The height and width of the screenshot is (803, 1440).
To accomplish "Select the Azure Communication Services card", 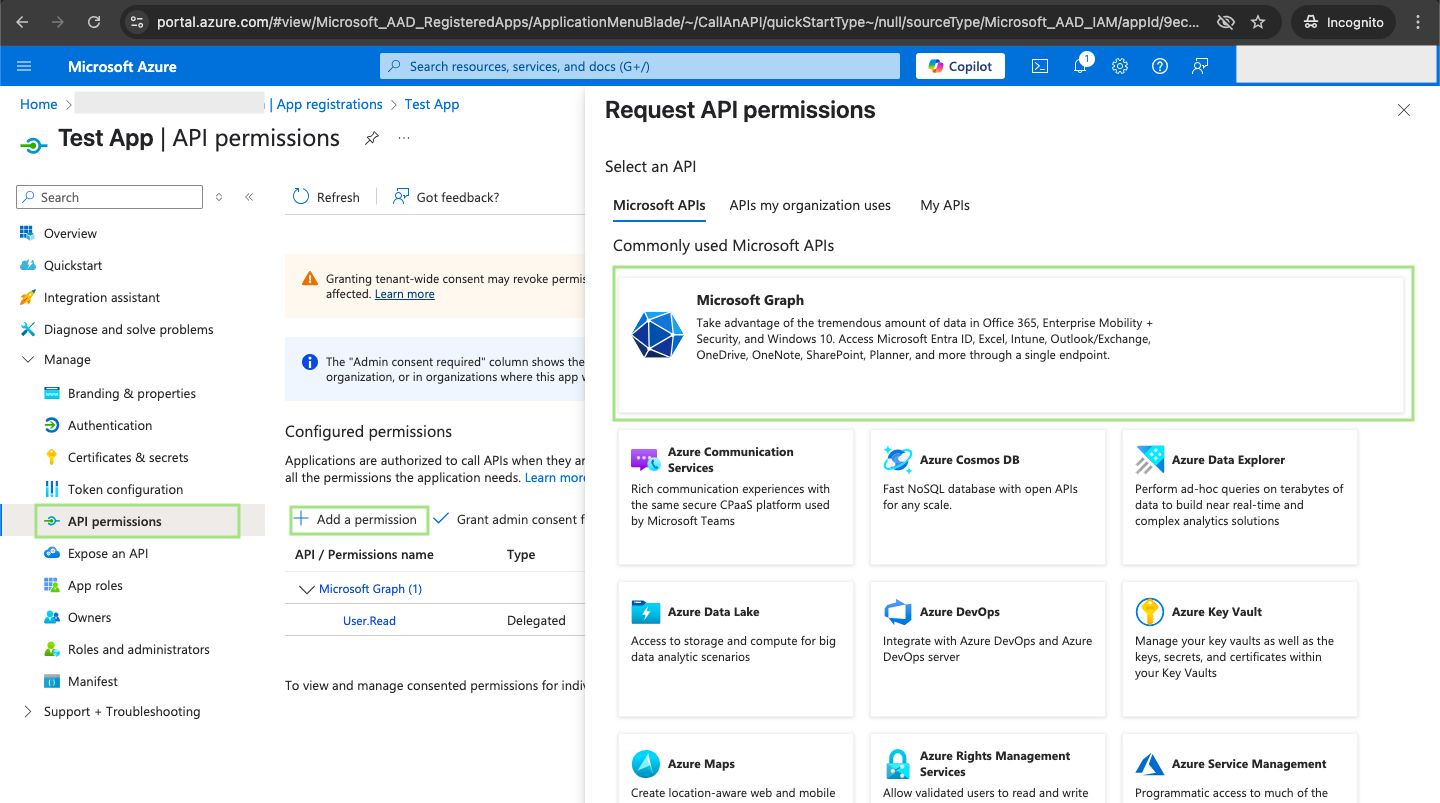I will [x=736, y=497].
